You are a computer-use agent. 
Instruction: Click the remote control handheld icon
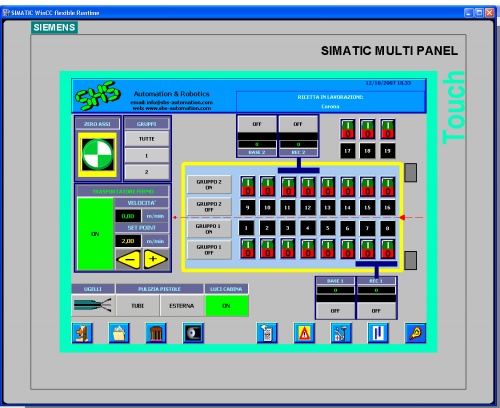point(267,333)
